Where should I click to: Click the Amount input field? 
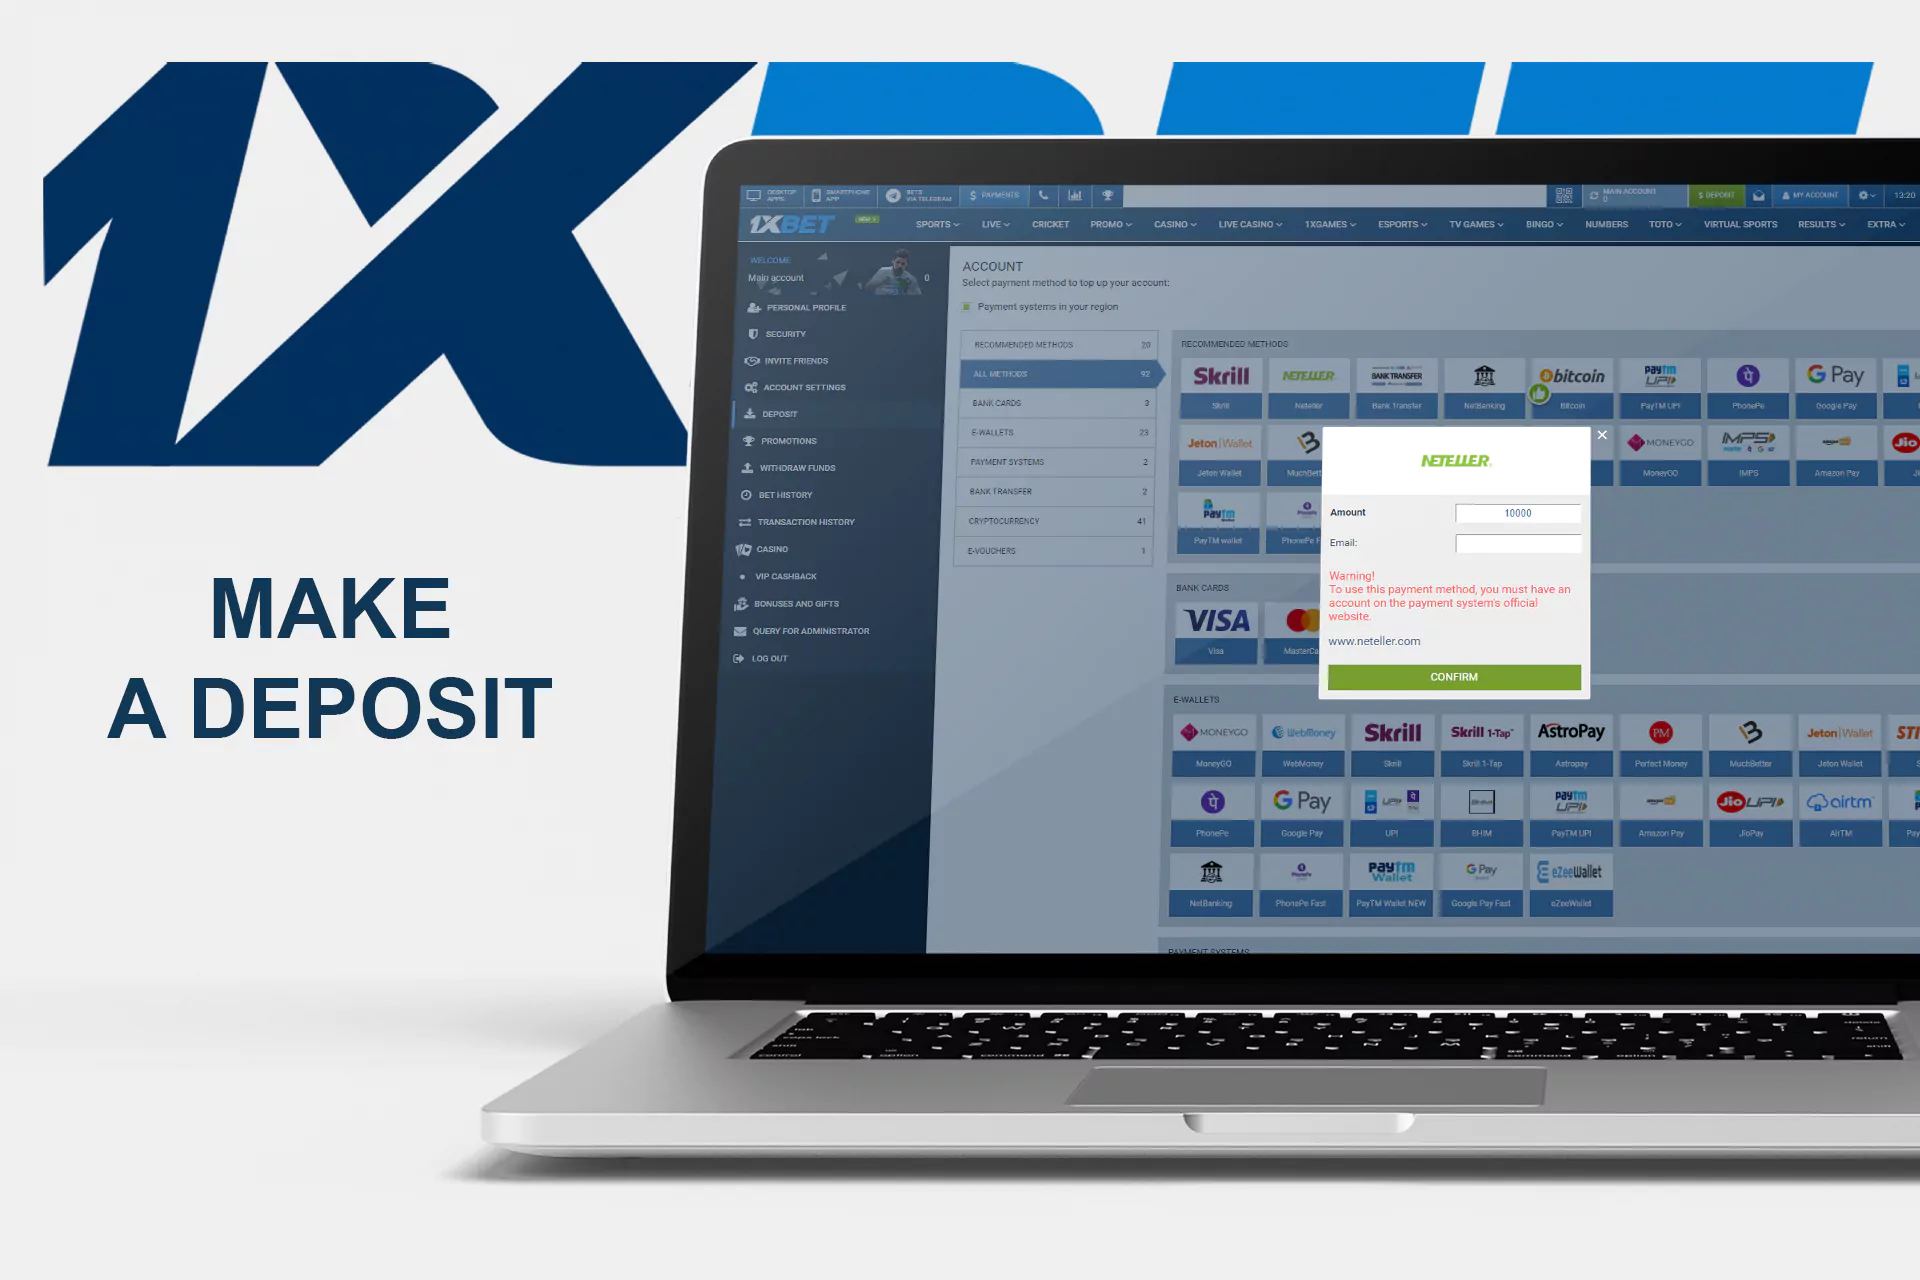[x=1519, y=510]
